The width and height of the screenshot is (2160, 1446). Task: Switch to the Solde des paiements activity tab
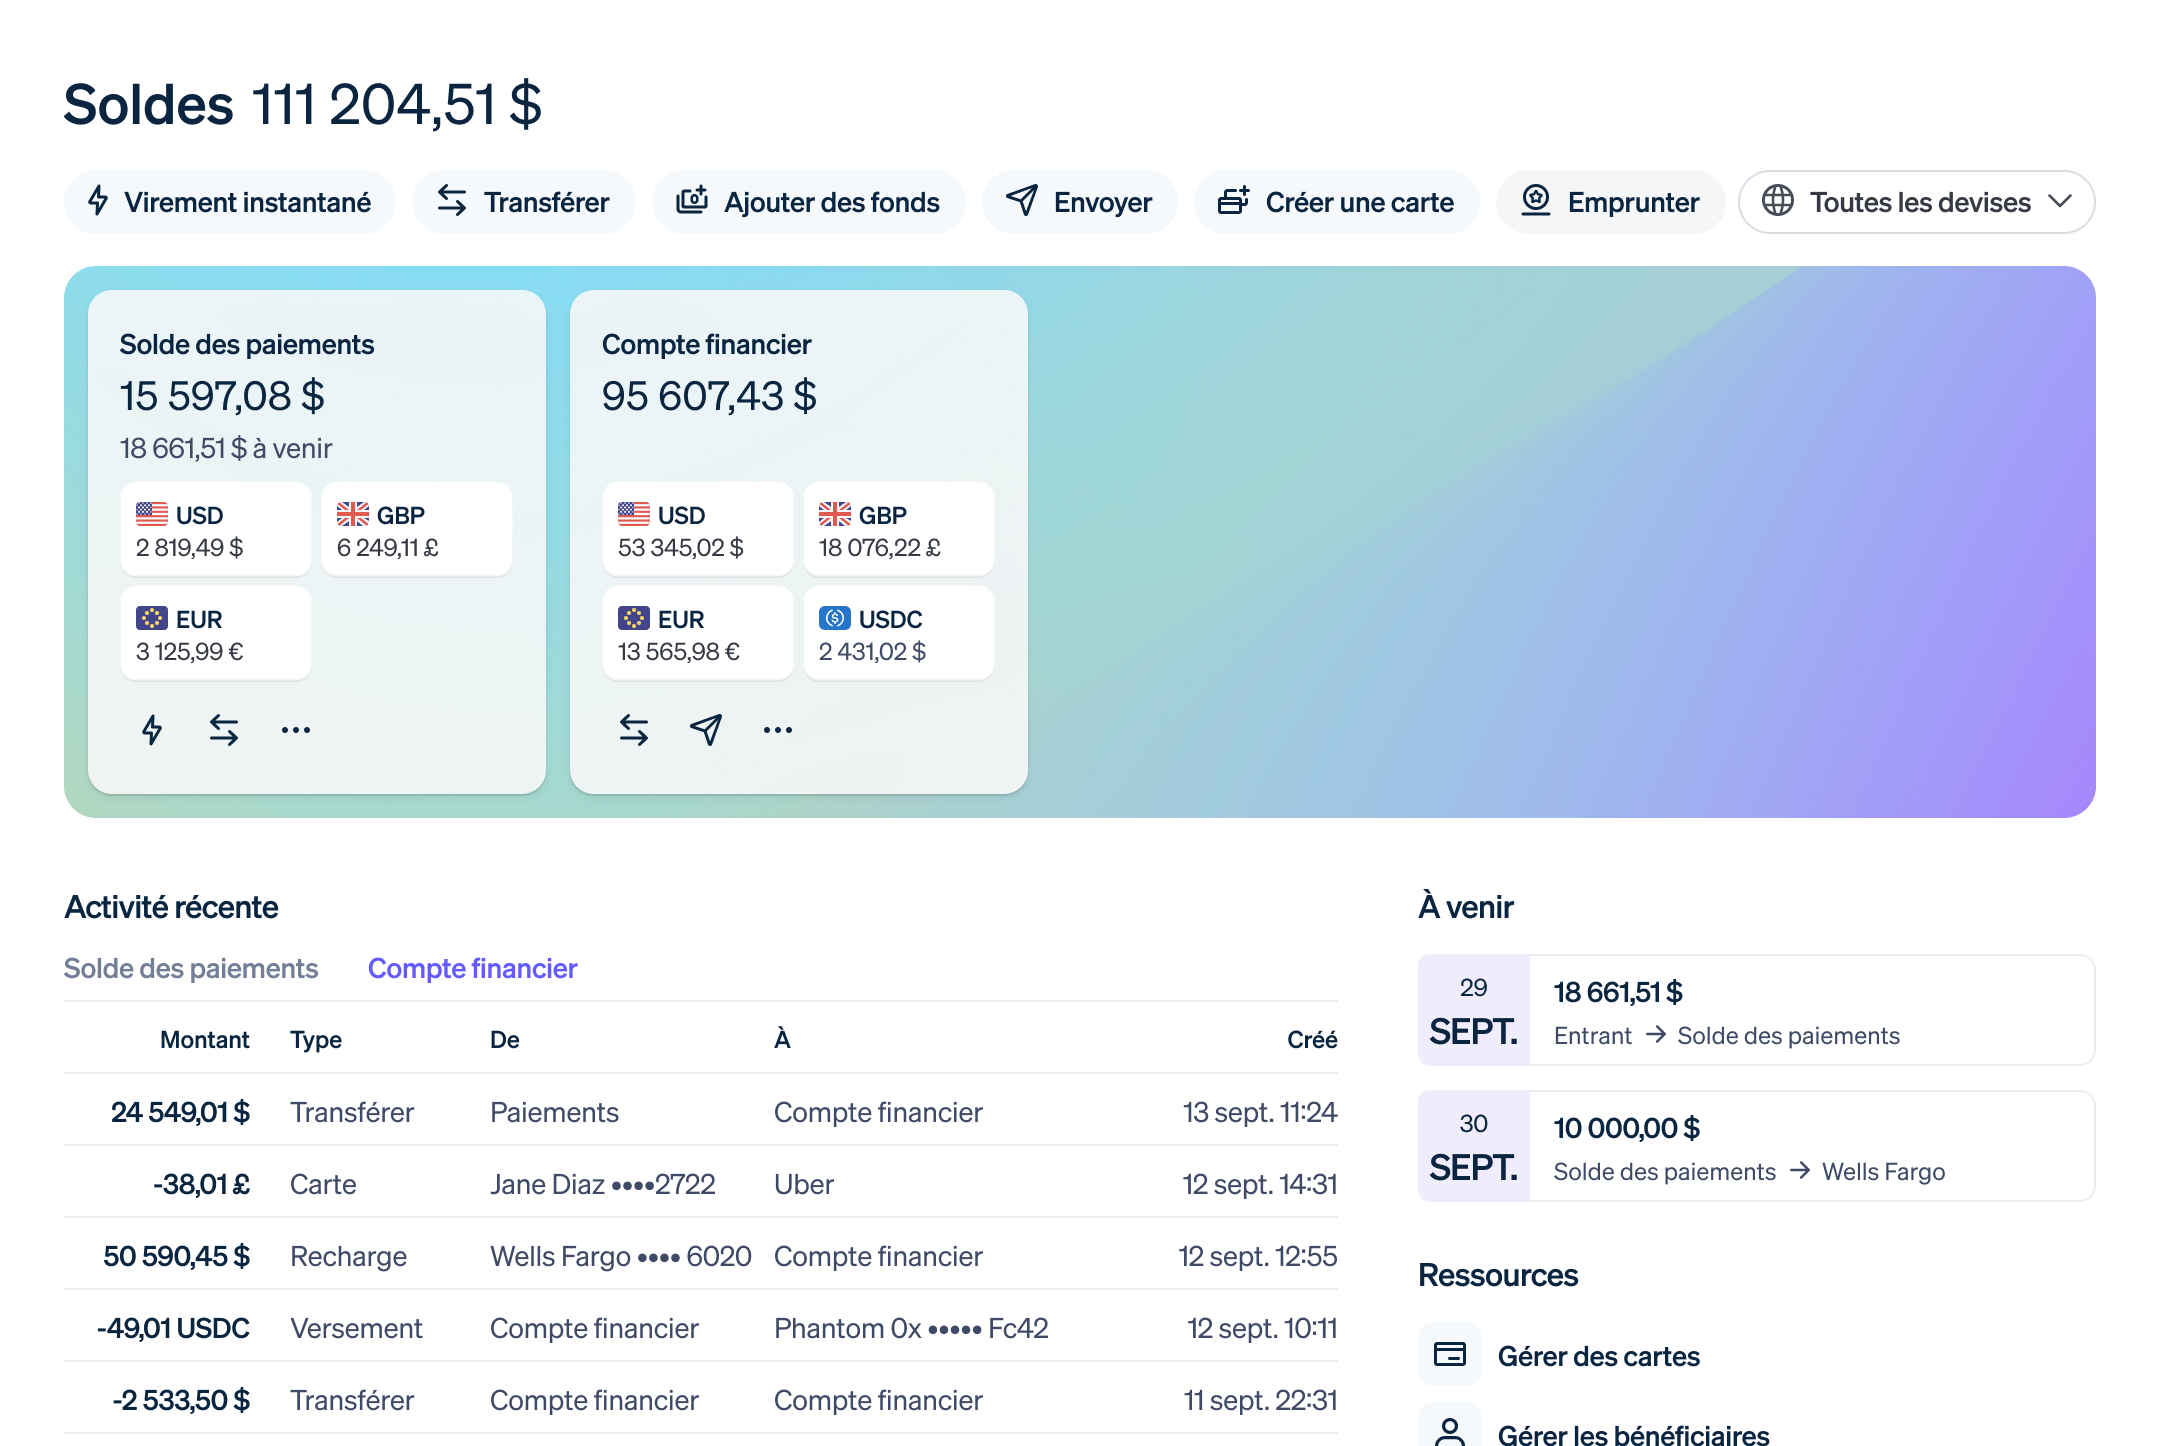point(191,968)
